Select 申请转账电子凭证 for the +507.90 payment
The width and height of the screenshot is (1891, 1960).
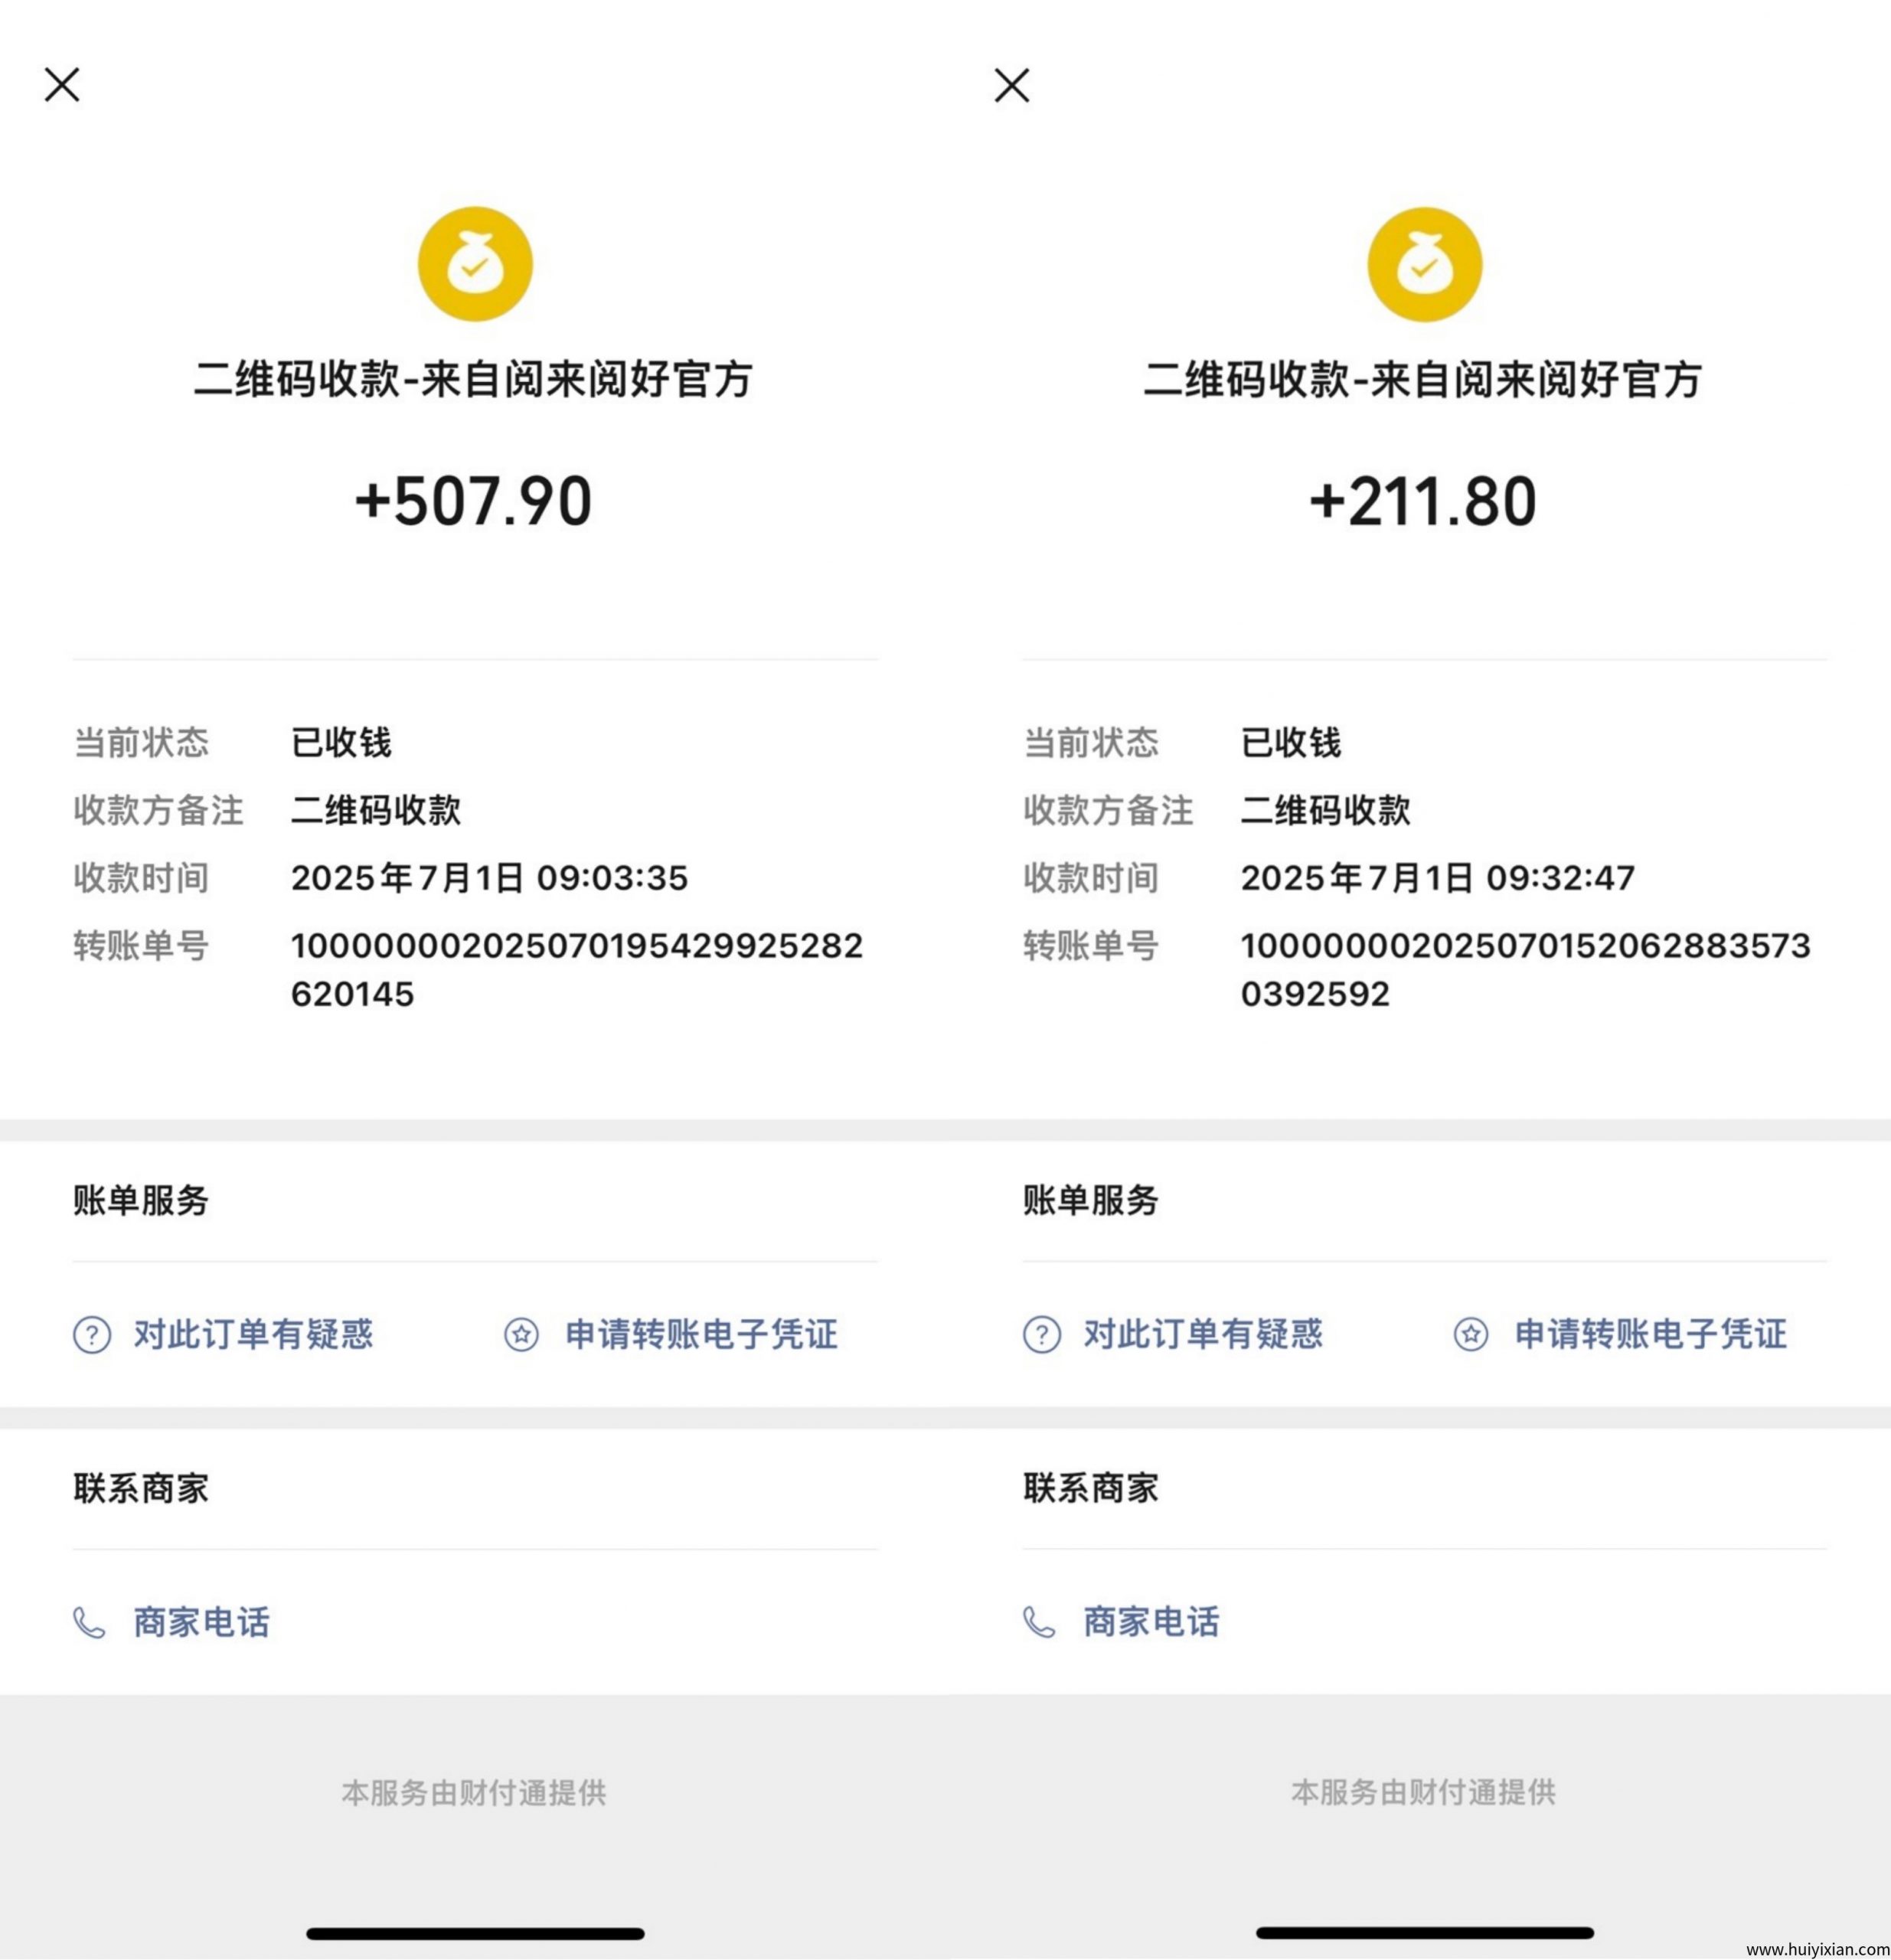pyautogui.click(x=701, y=1334)
